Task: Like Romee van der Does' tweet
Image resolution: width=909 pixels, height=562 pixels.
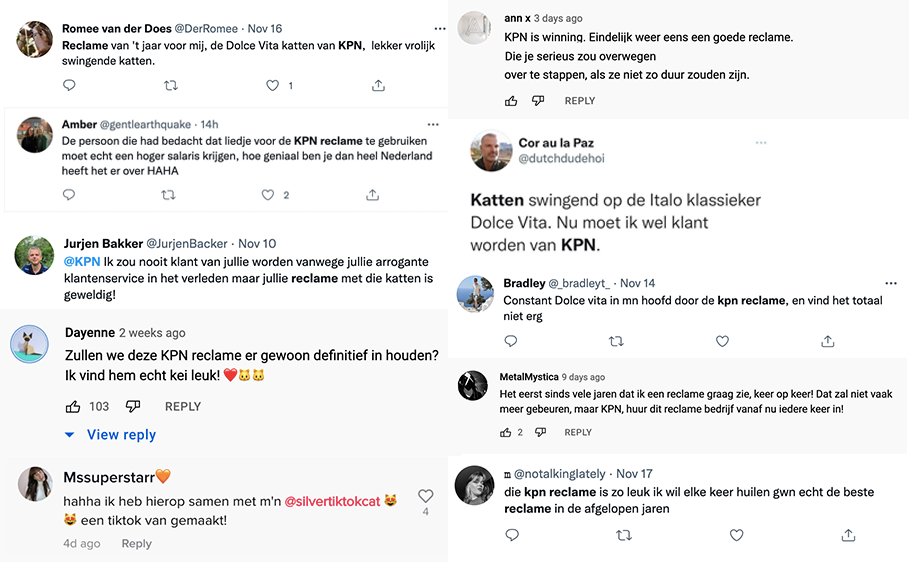Action: click(273, 86)
